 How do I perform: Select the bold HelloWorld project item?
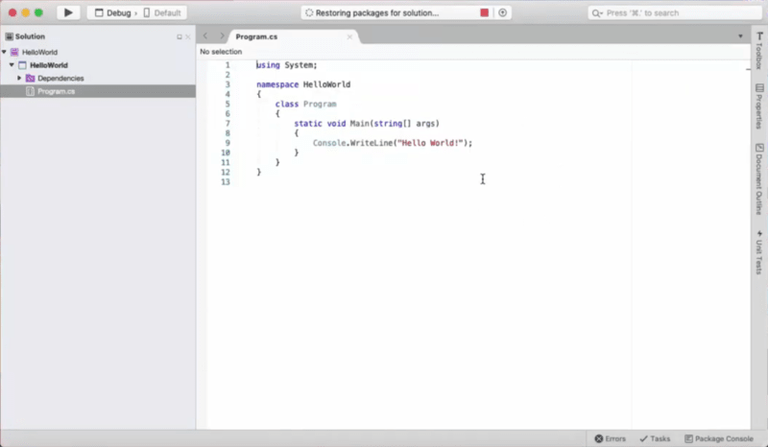tap(49, 65)
